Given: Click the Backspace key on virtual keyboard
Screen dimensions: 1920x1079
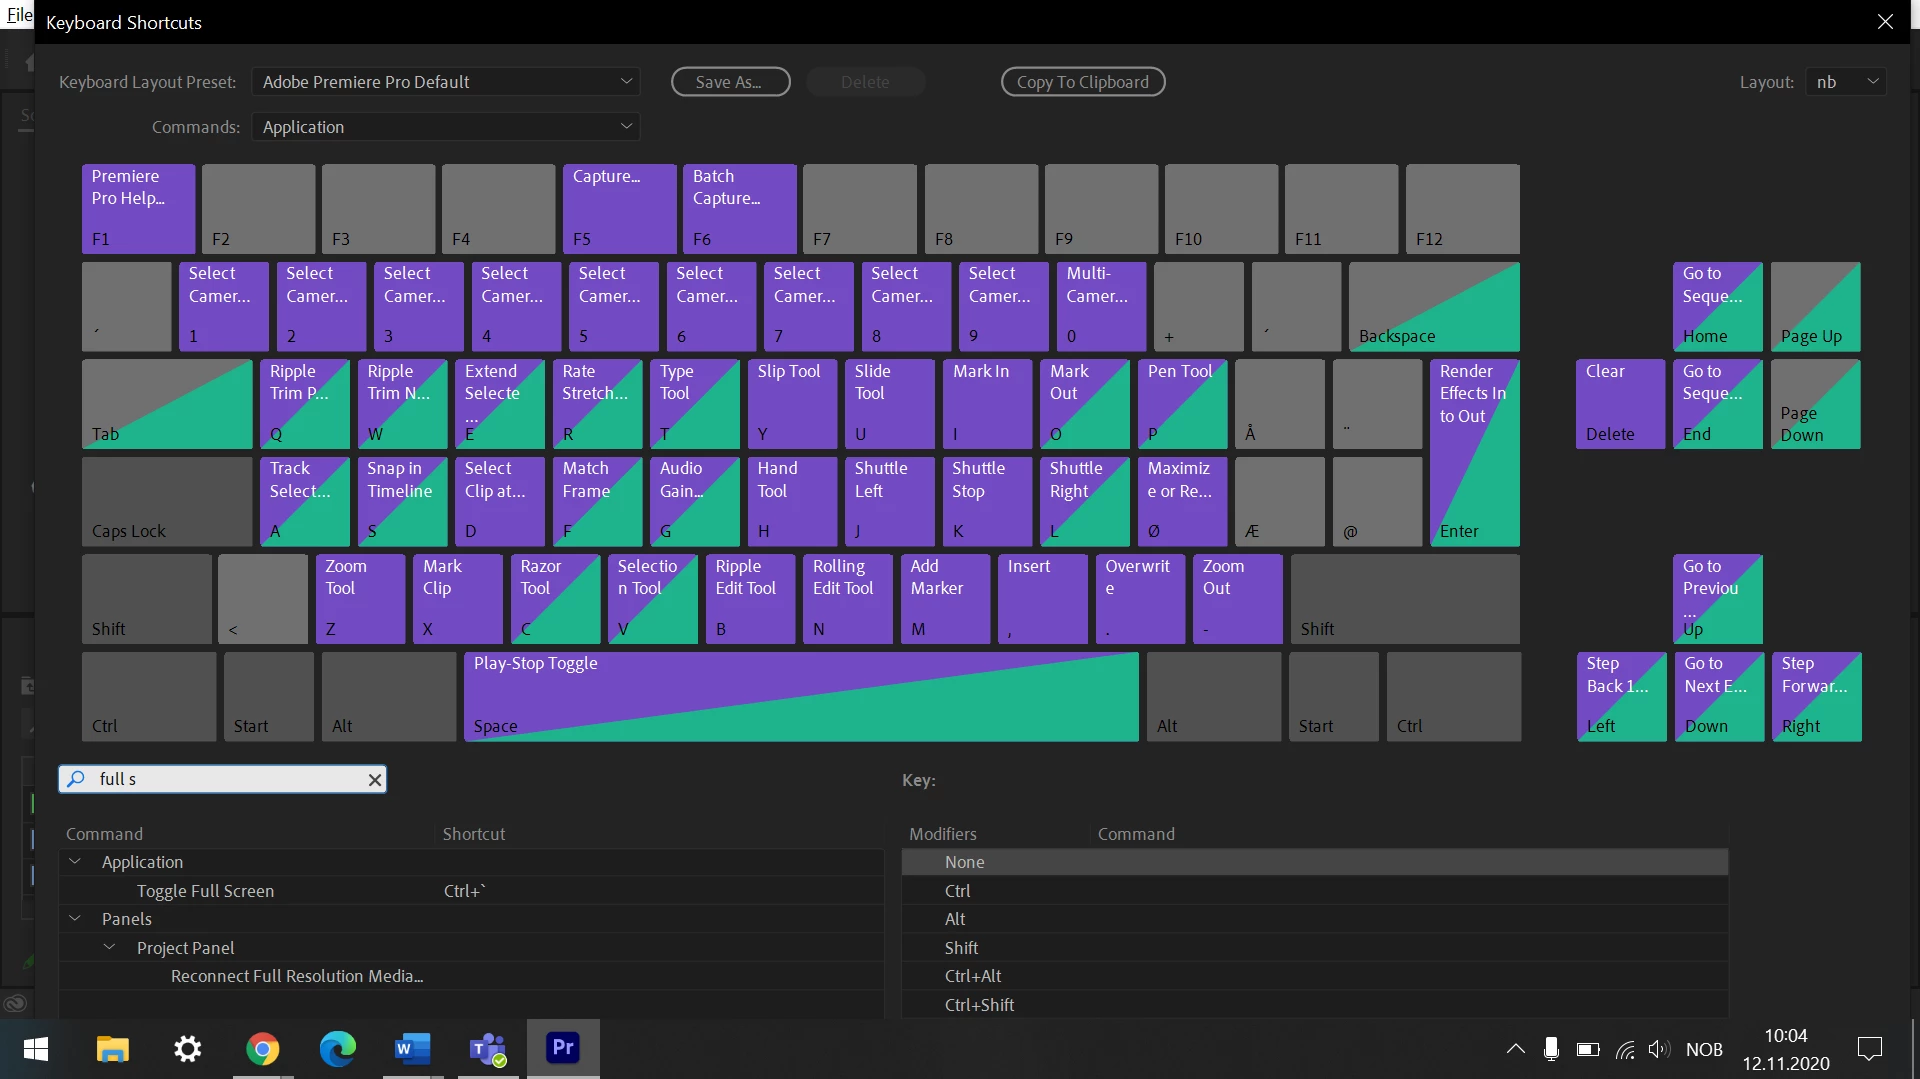Looking at the screenshot, I should tap(1434, 306).
